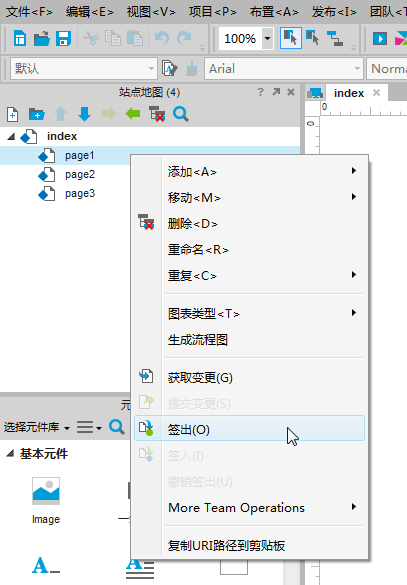This screenshot has width=407, height=585.
Task: Choose 生成流程图 from context menu
Action: click(249, 340)
